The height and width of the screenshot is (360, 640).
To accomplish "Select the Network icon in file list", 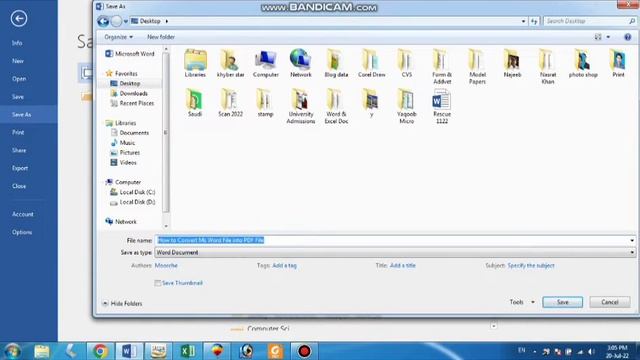I will [301, 63].
